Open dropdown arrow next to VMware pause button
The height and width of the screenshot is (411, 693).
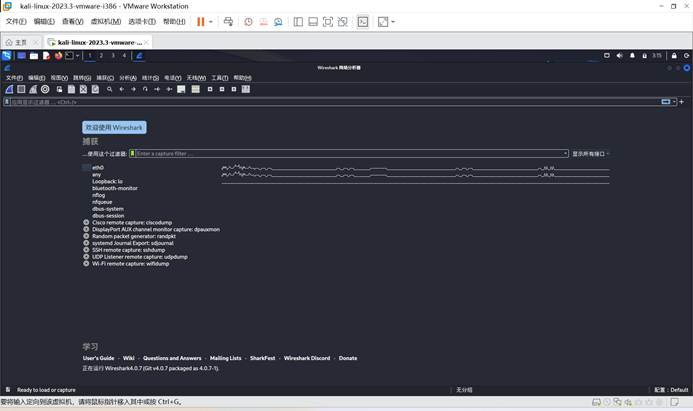(211, 22)
